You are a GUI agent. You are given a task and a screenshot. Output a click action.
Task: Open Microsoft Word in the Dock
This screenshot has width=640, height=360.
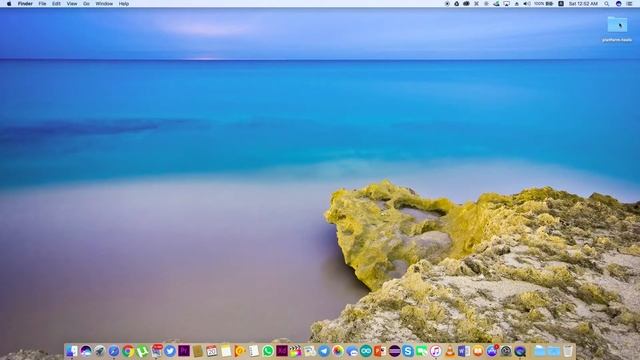coord(464,351)
